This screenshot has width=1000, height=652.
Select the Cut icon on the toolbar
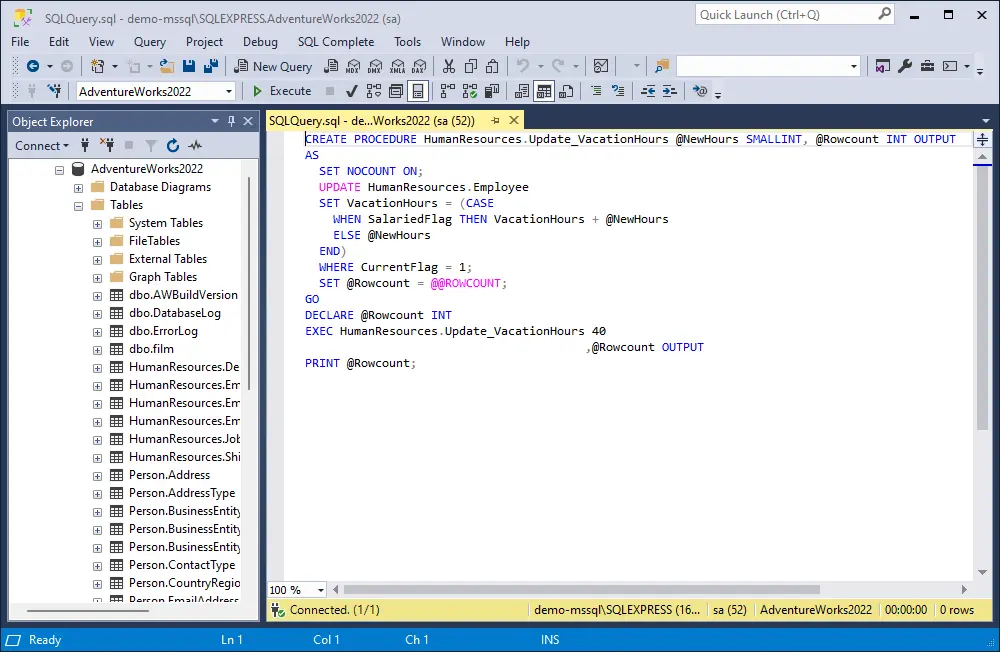click(x=448, y=66)
